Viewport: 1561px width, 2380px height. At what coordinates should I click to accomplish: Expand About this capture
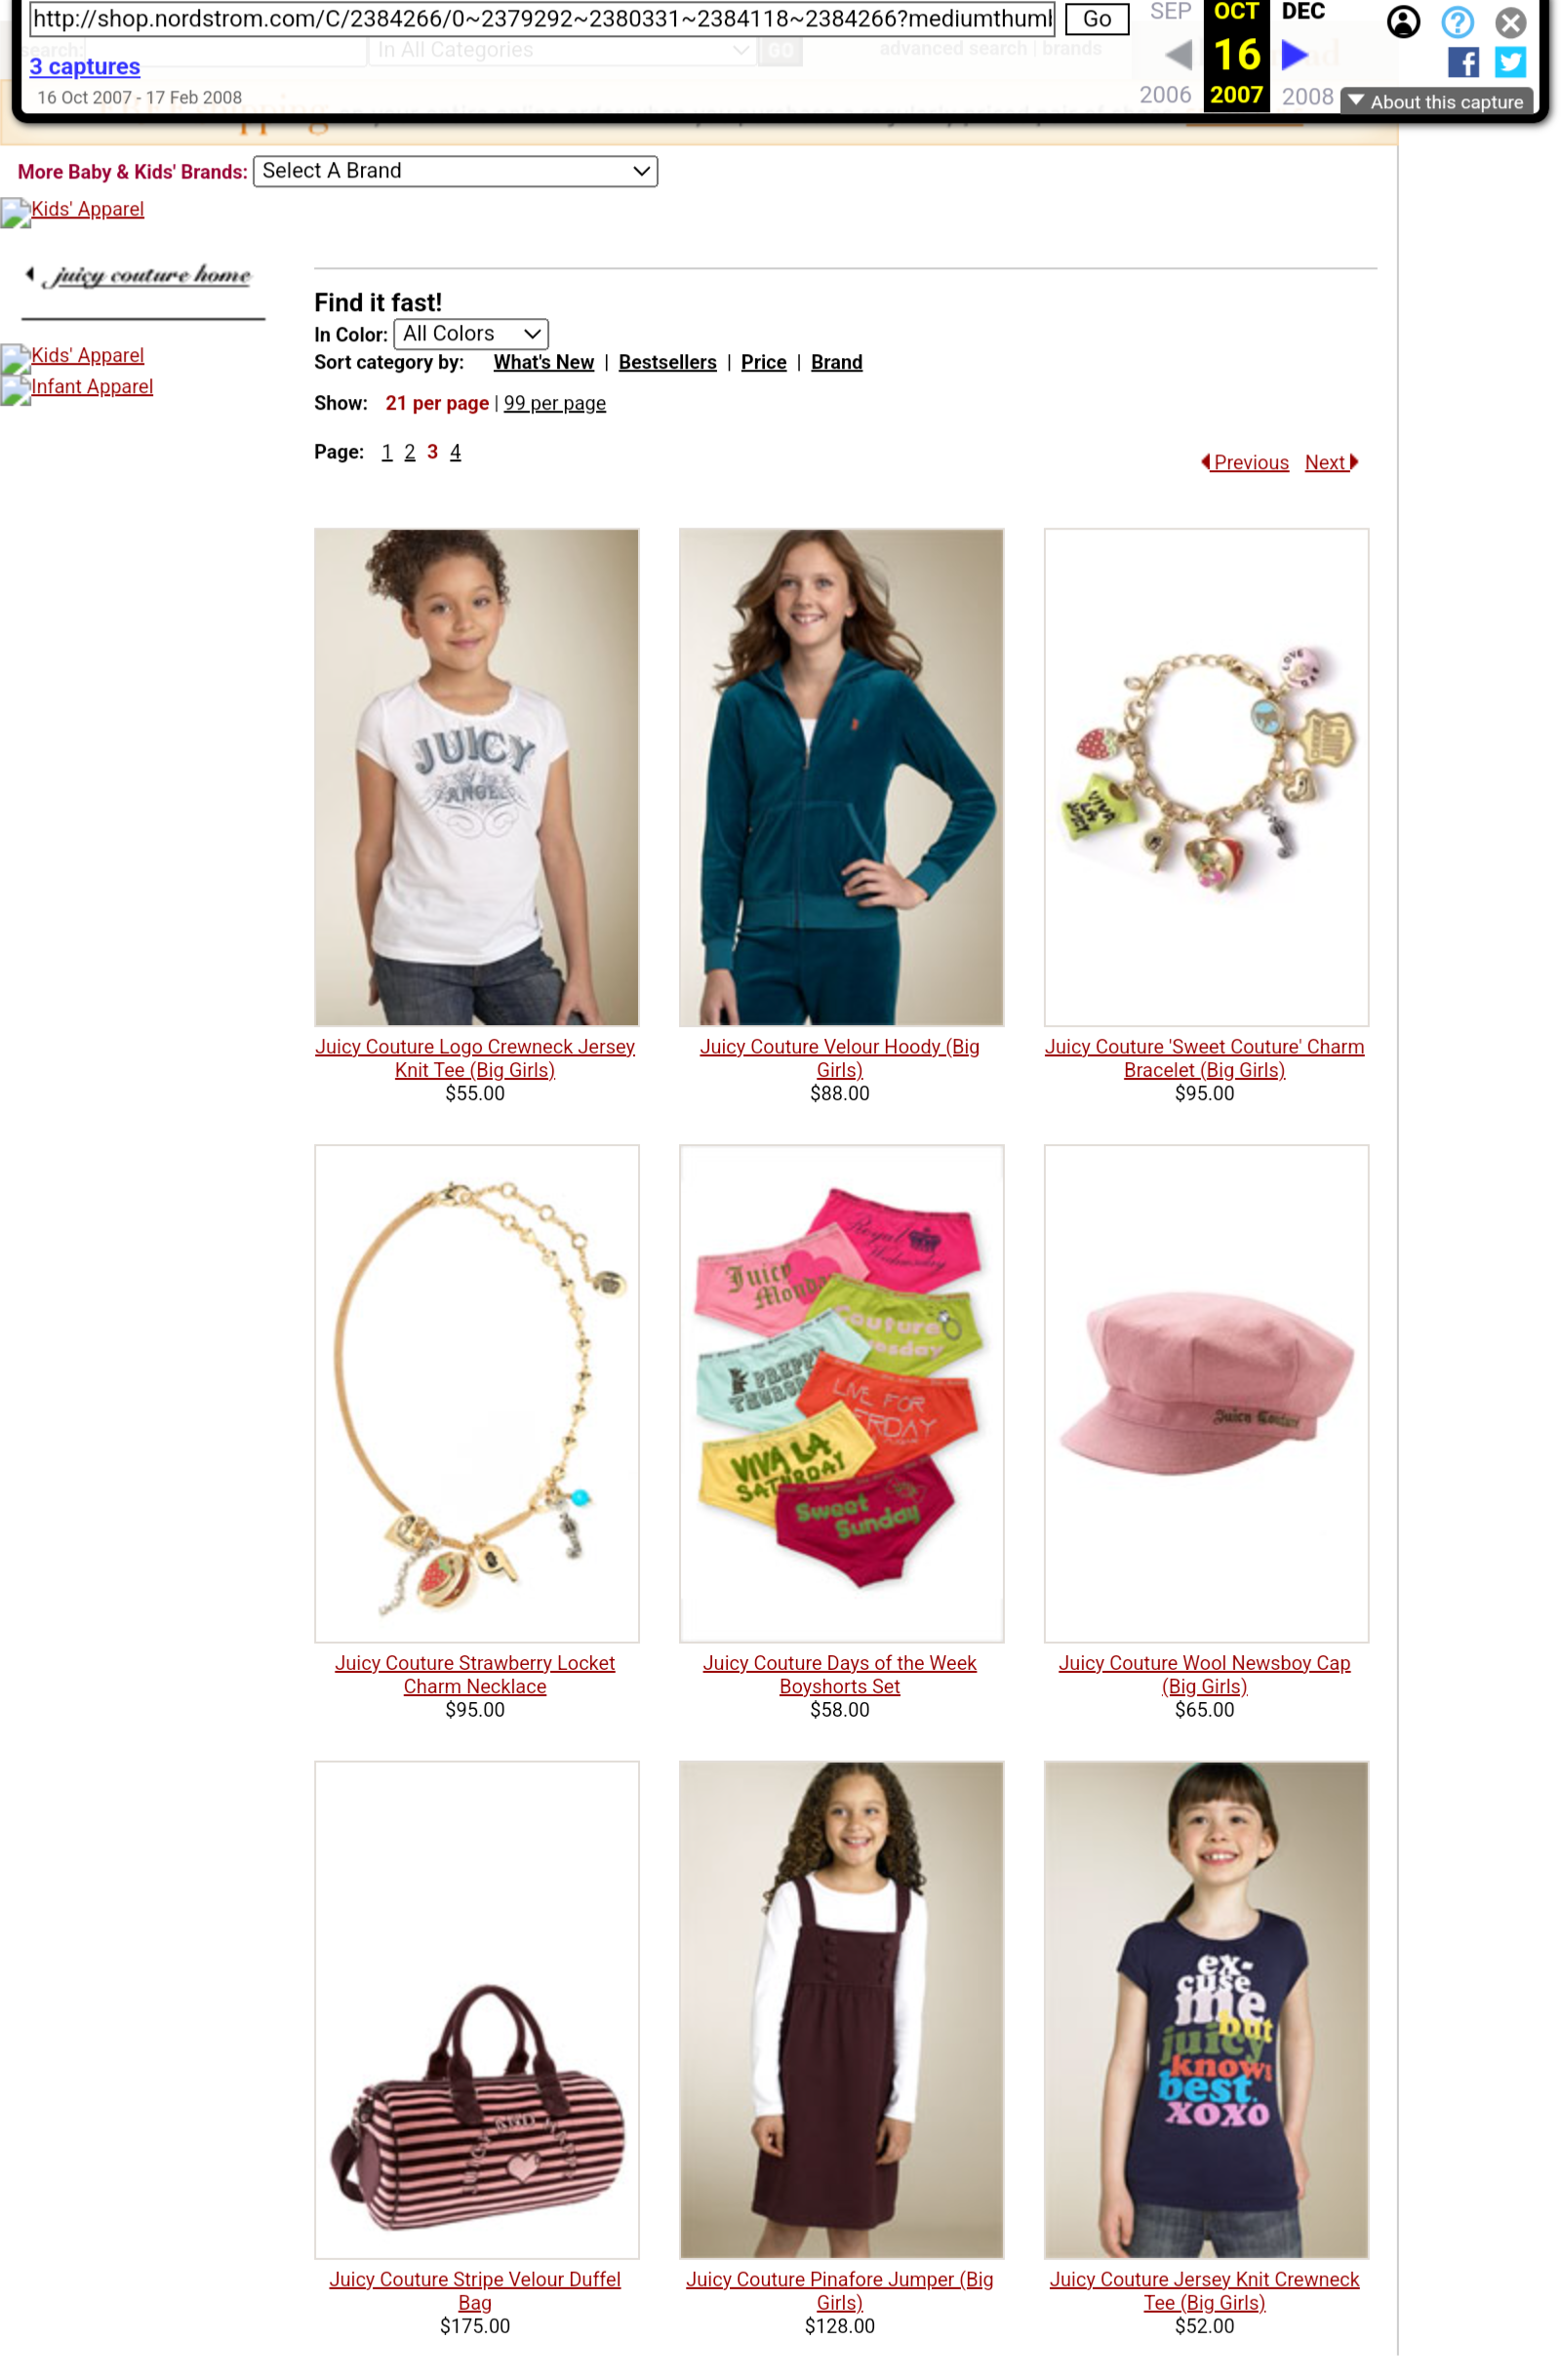coord(1435,101)
